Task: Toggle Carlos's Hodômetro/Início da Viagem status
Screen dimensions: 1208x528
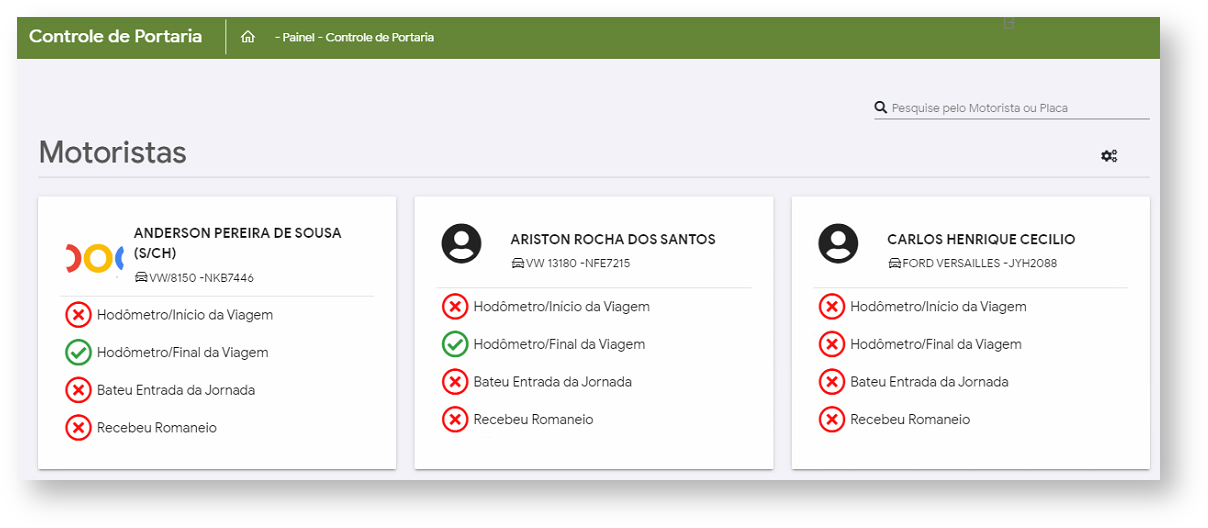Action: [831, 307]
